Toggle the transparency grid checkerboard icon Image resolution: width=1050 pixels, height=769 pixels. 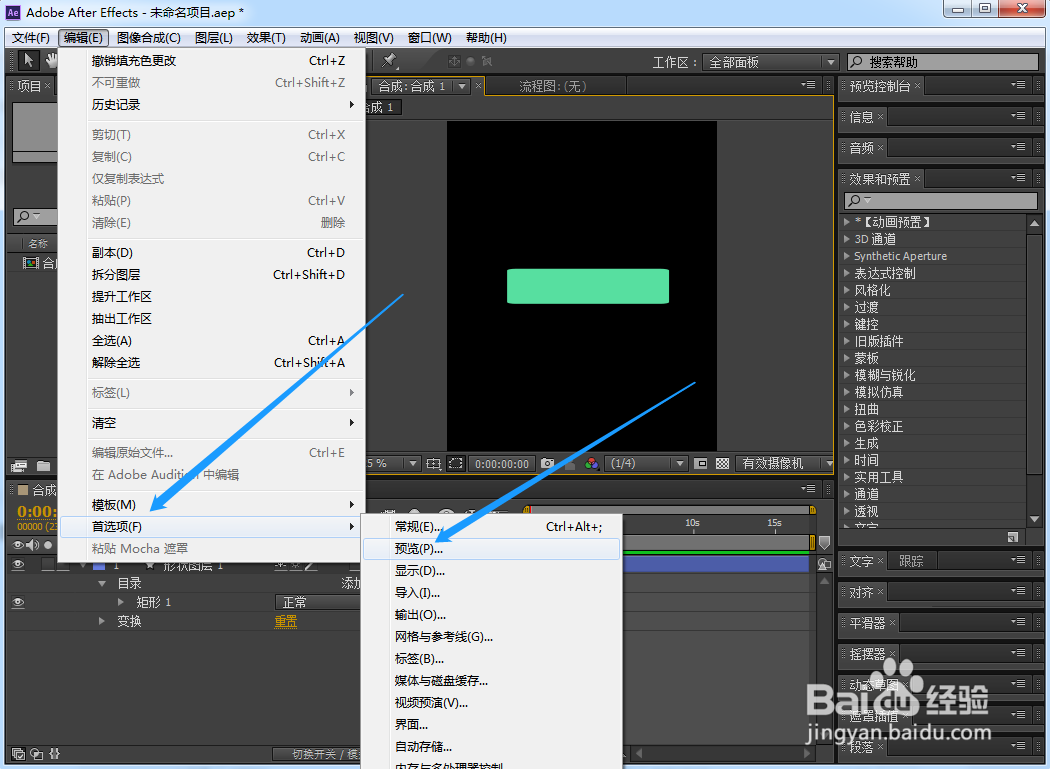722,464
